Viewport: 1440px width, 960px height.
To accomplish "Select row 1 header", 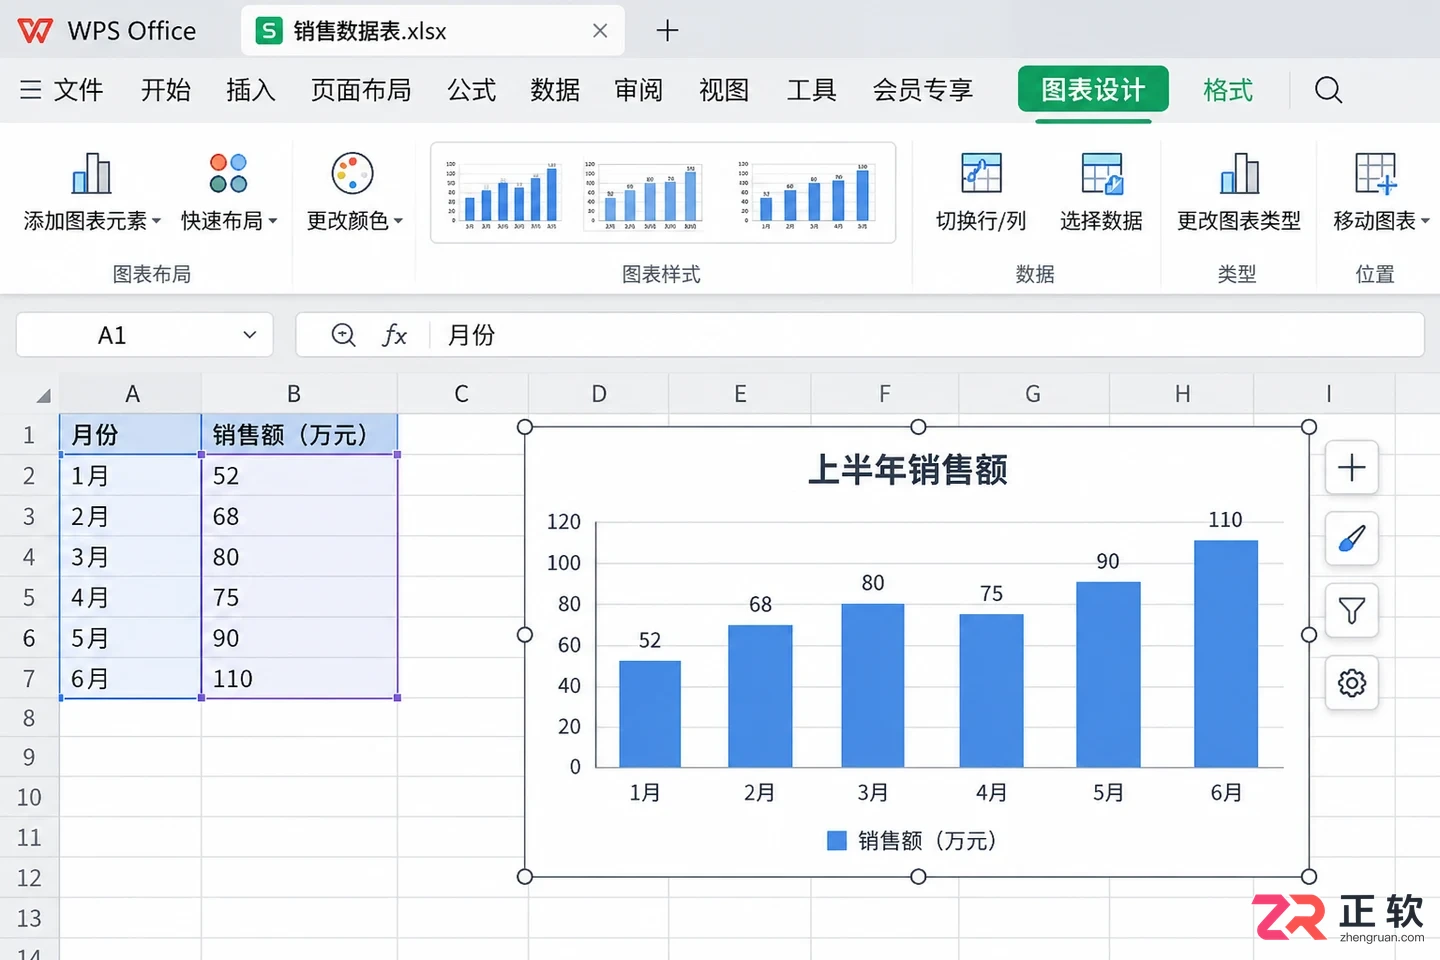I will (29, 435).
